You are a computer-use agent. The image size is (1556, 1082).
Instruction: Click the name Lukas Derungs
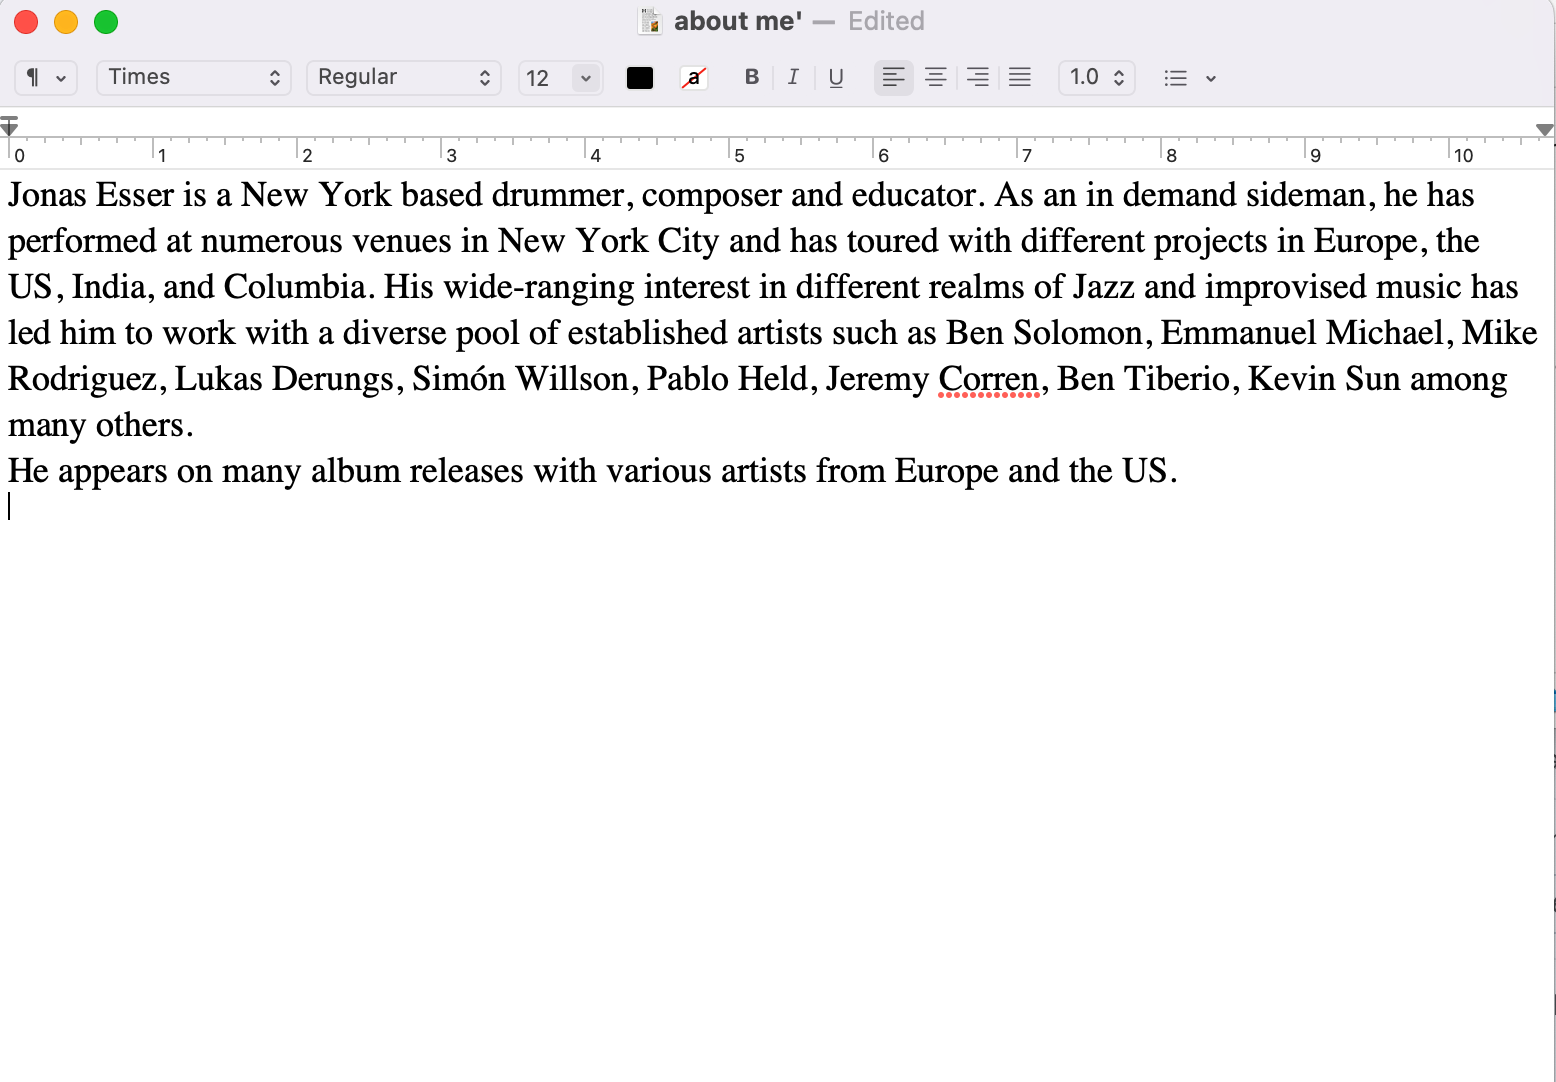click(x=284, y=379)
